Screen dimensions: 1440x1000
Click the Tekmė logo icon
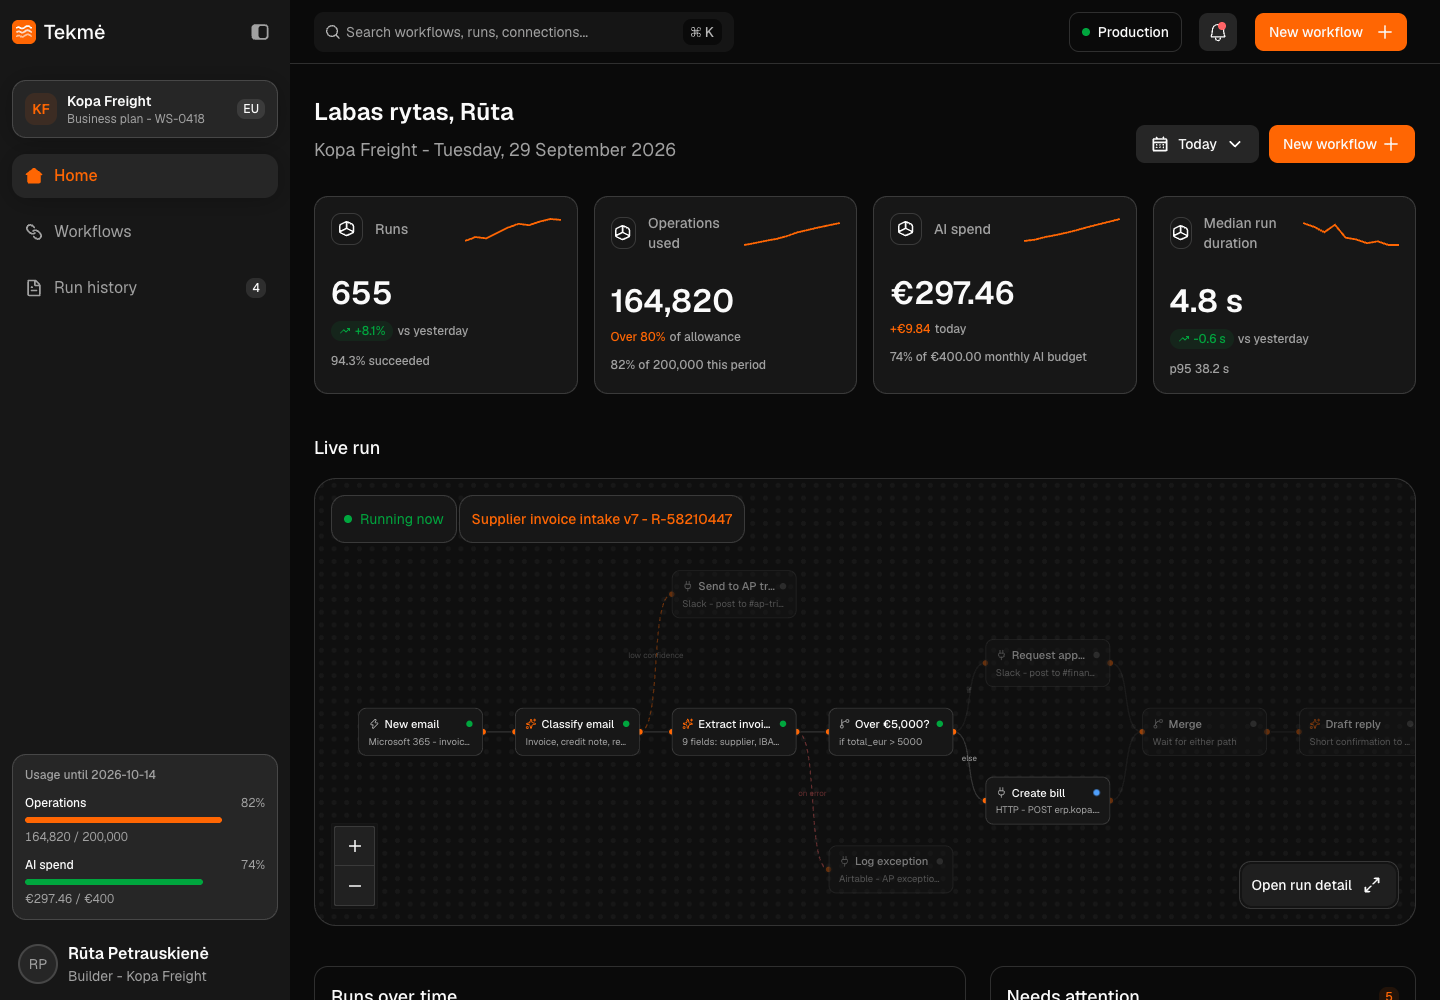click(x=24, y=32)
